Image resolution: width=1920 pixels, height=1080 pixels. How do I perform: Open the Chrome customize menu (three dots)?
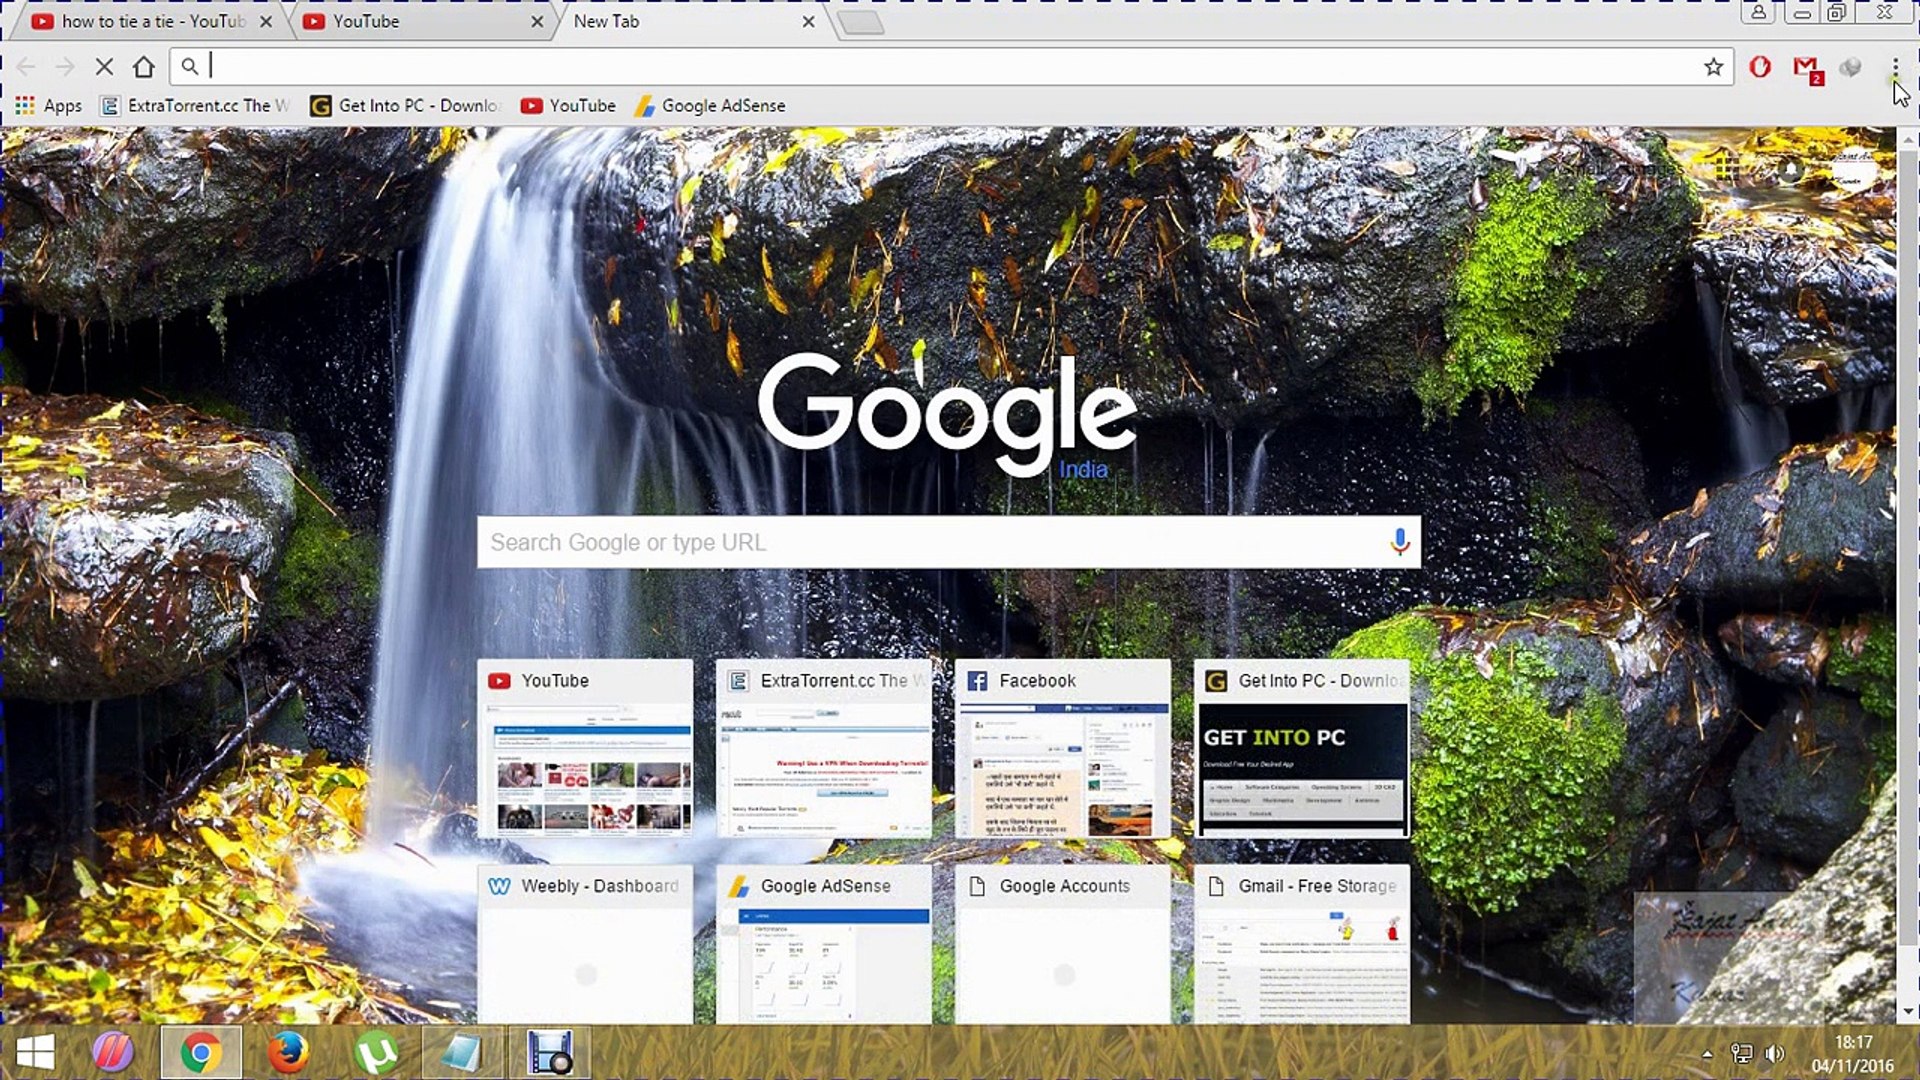coord(1896,66)
